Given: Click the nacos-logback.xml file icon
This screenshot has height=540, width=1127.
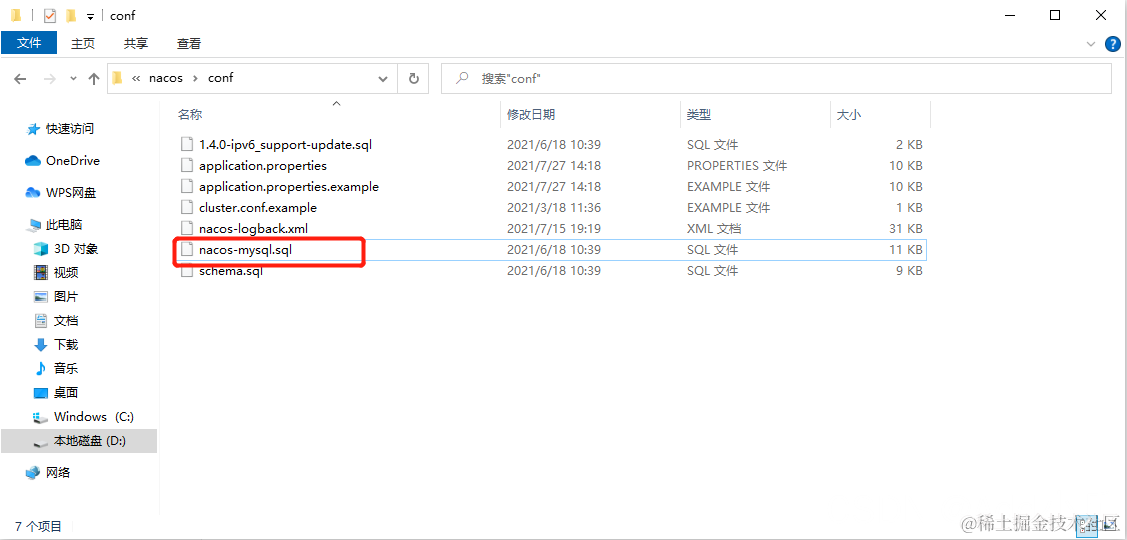Looking at the screenshot, I should [x=187, y=229].
